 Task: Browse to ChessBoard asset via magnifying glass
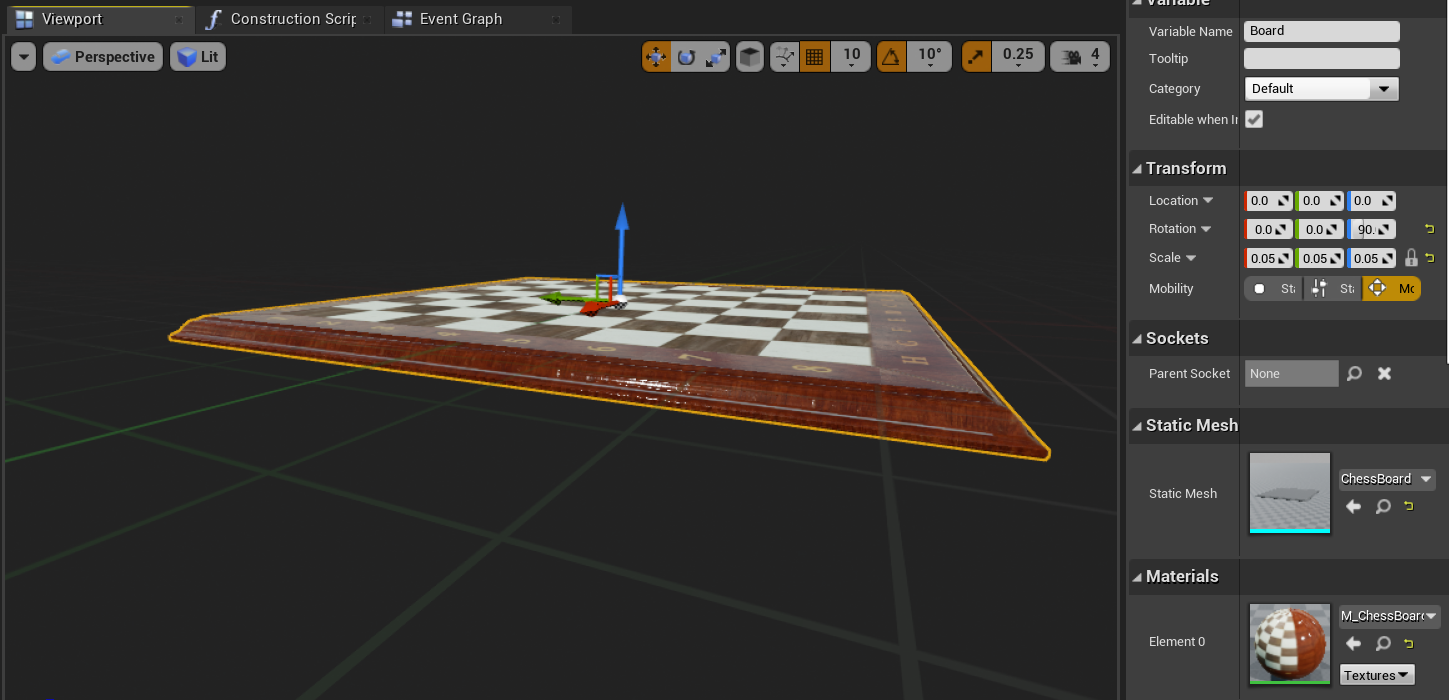[x=1383, y=506]
